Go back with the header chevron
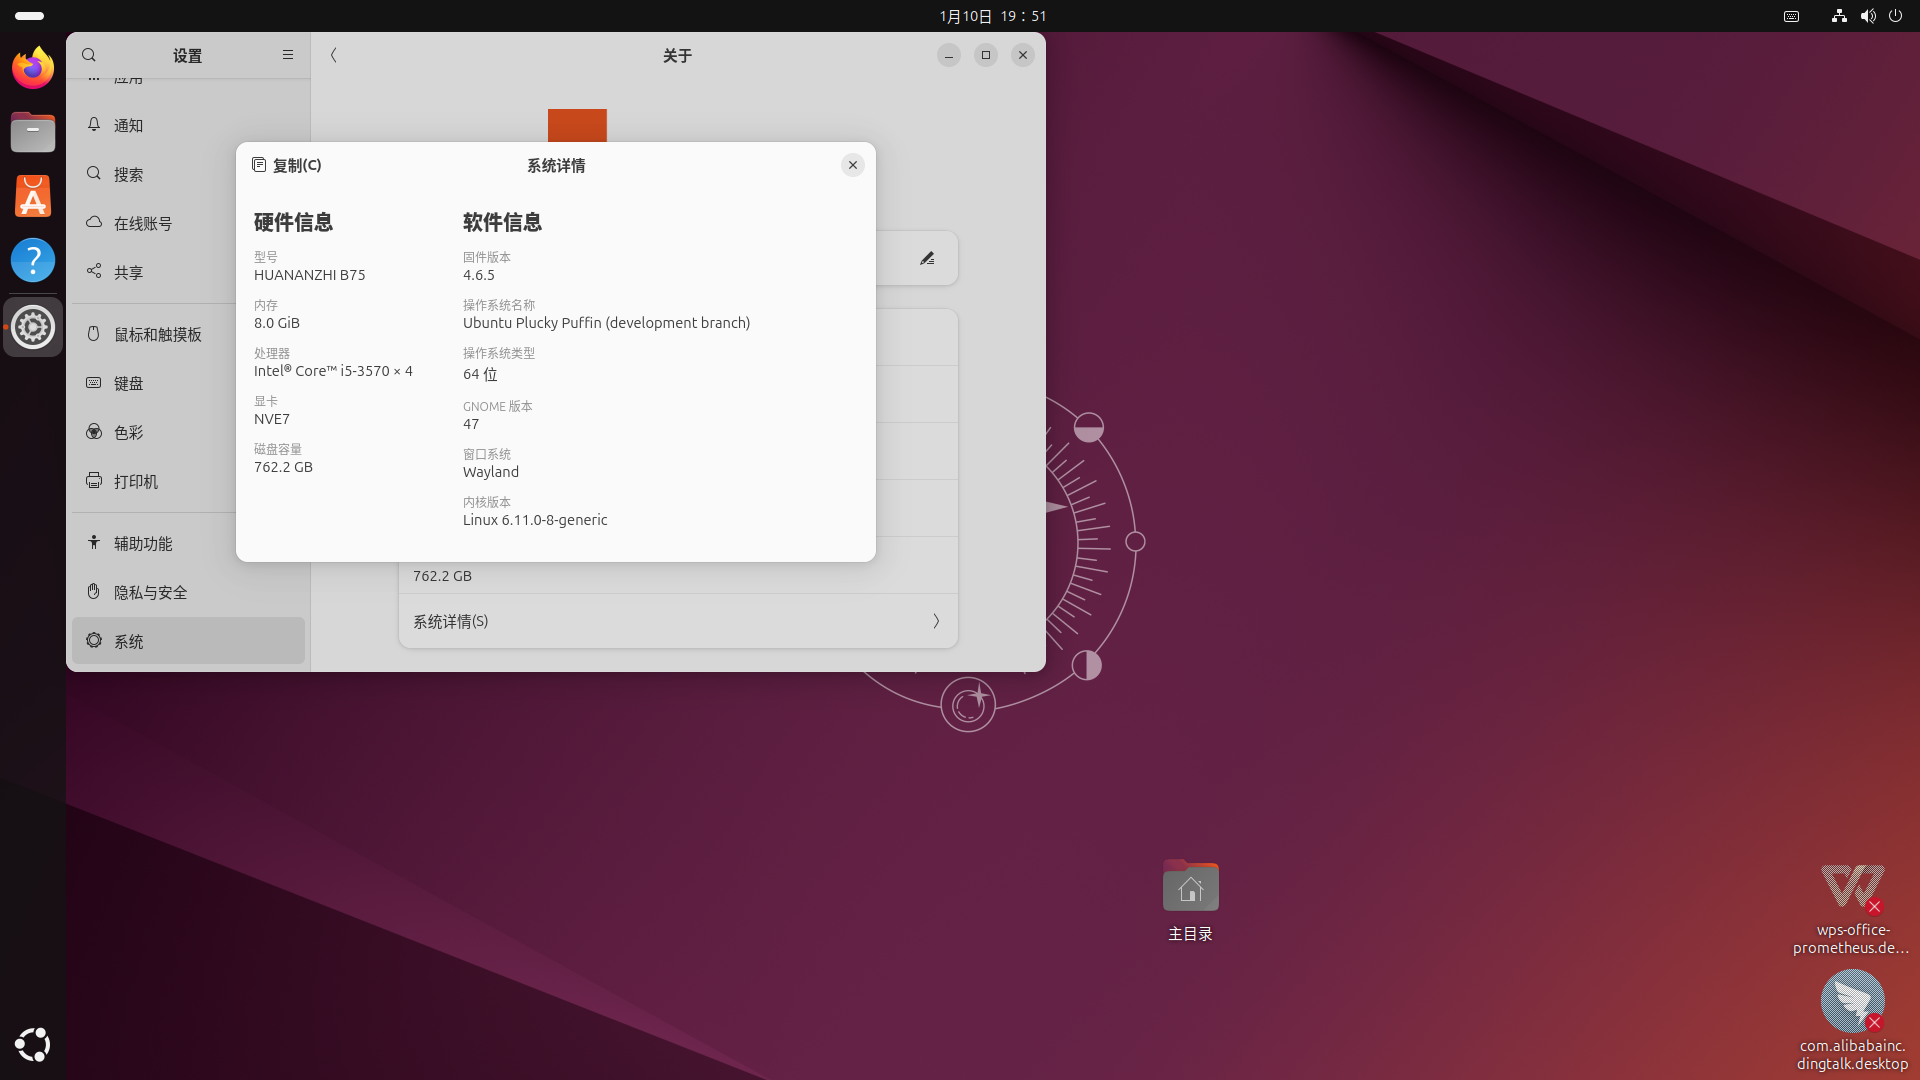The image size is (1920, 1080). tap(334, 55)
